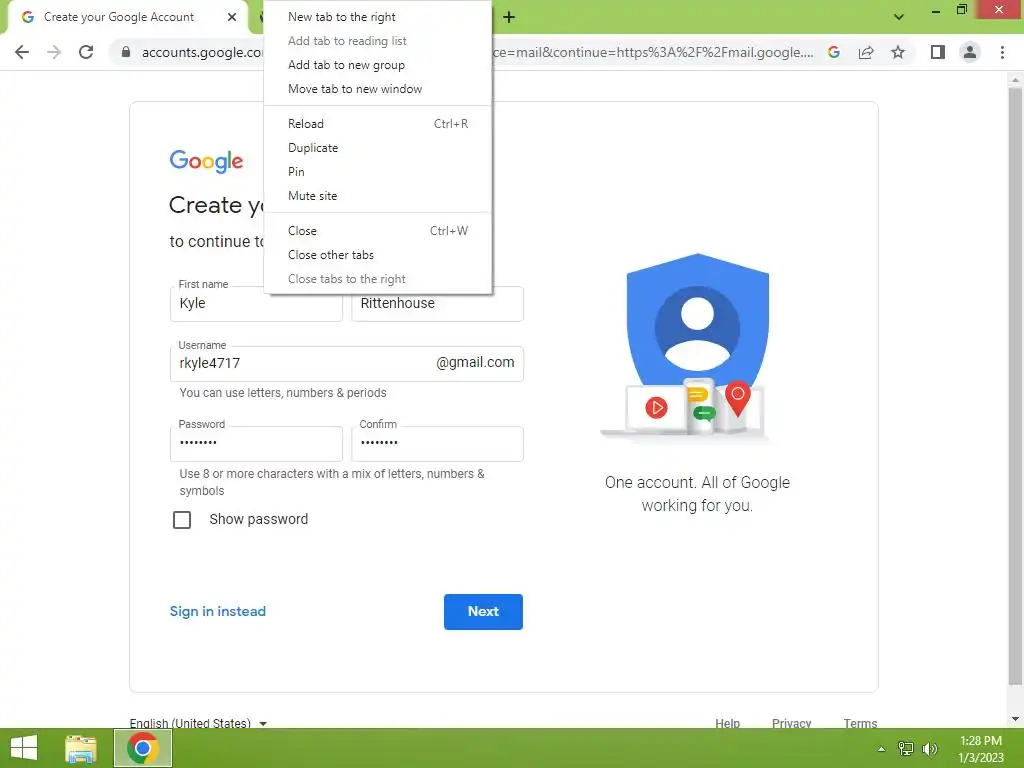Click the address bar URL text

point(653,52)
